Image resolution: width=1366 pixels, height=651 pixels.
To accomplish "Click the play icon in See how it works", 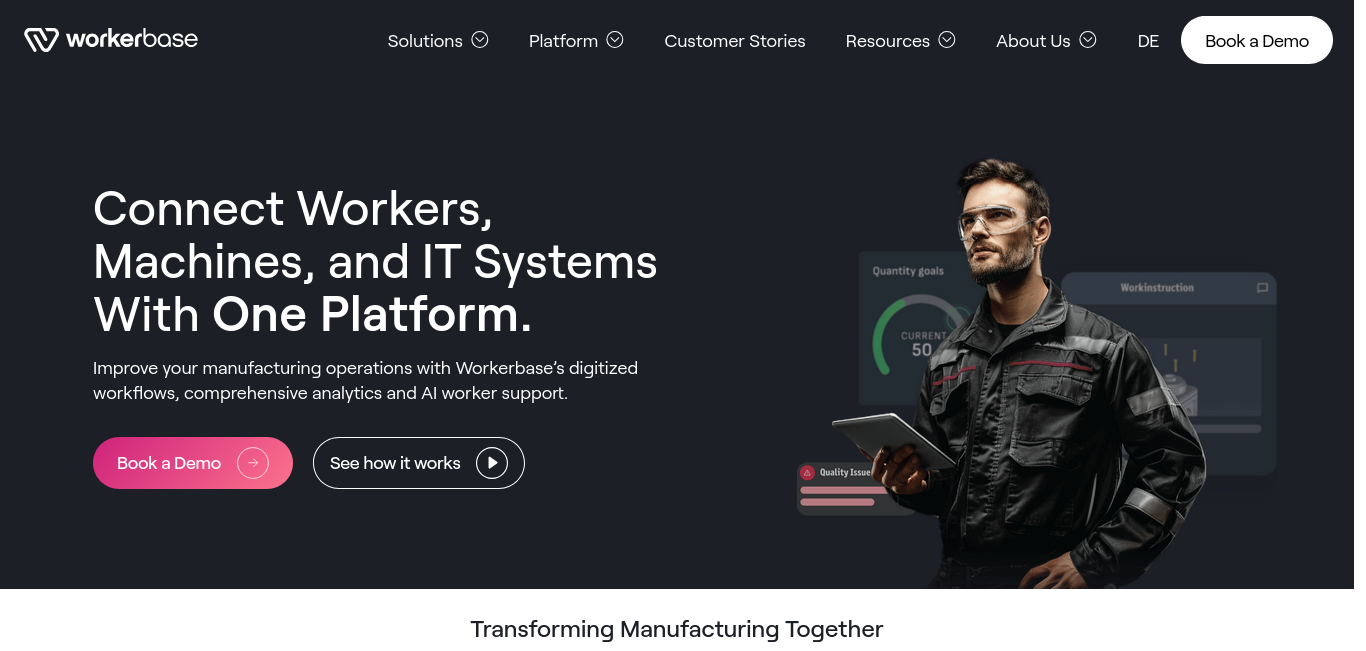I will click(492, 463).
